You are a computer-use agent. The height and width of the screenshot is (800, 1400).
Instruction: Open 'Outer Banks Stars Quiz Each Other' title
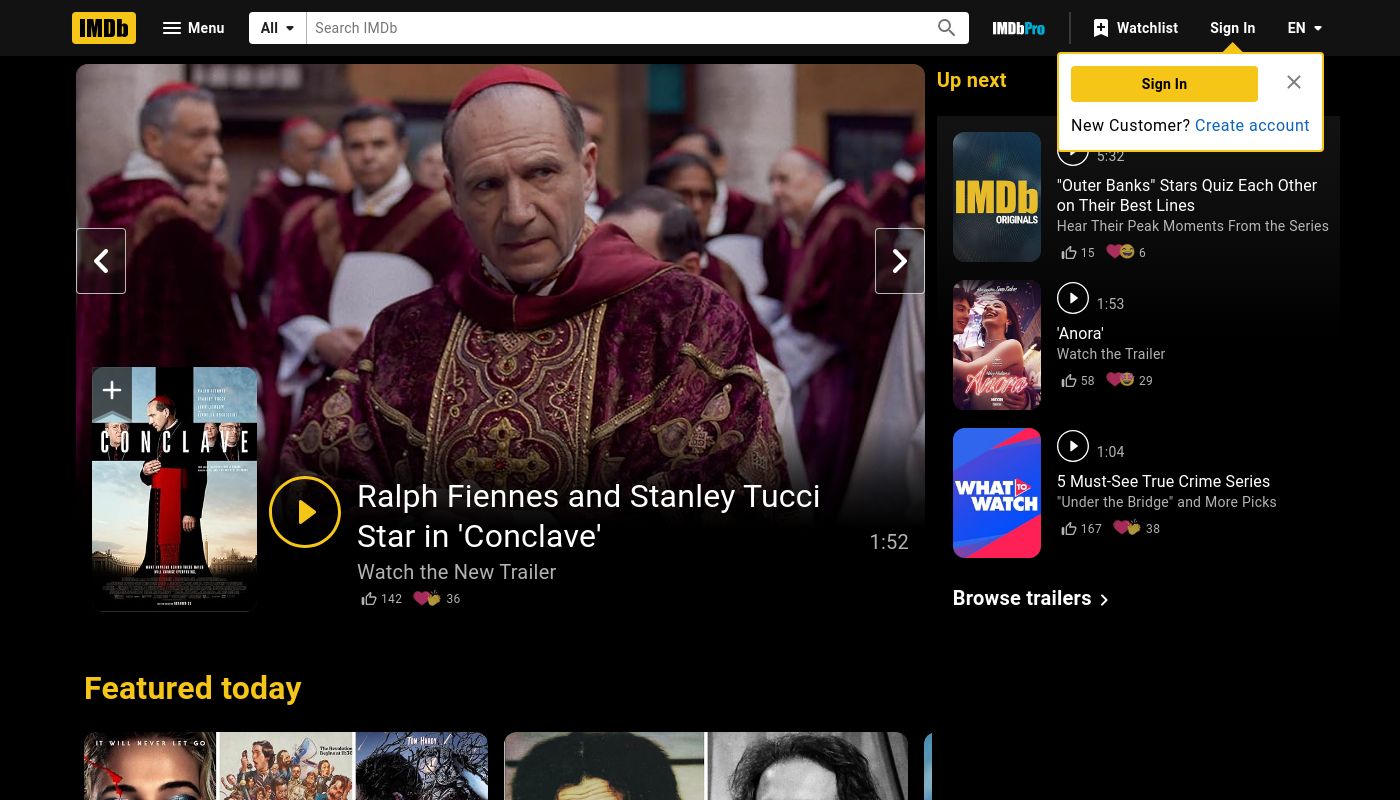1187,195
